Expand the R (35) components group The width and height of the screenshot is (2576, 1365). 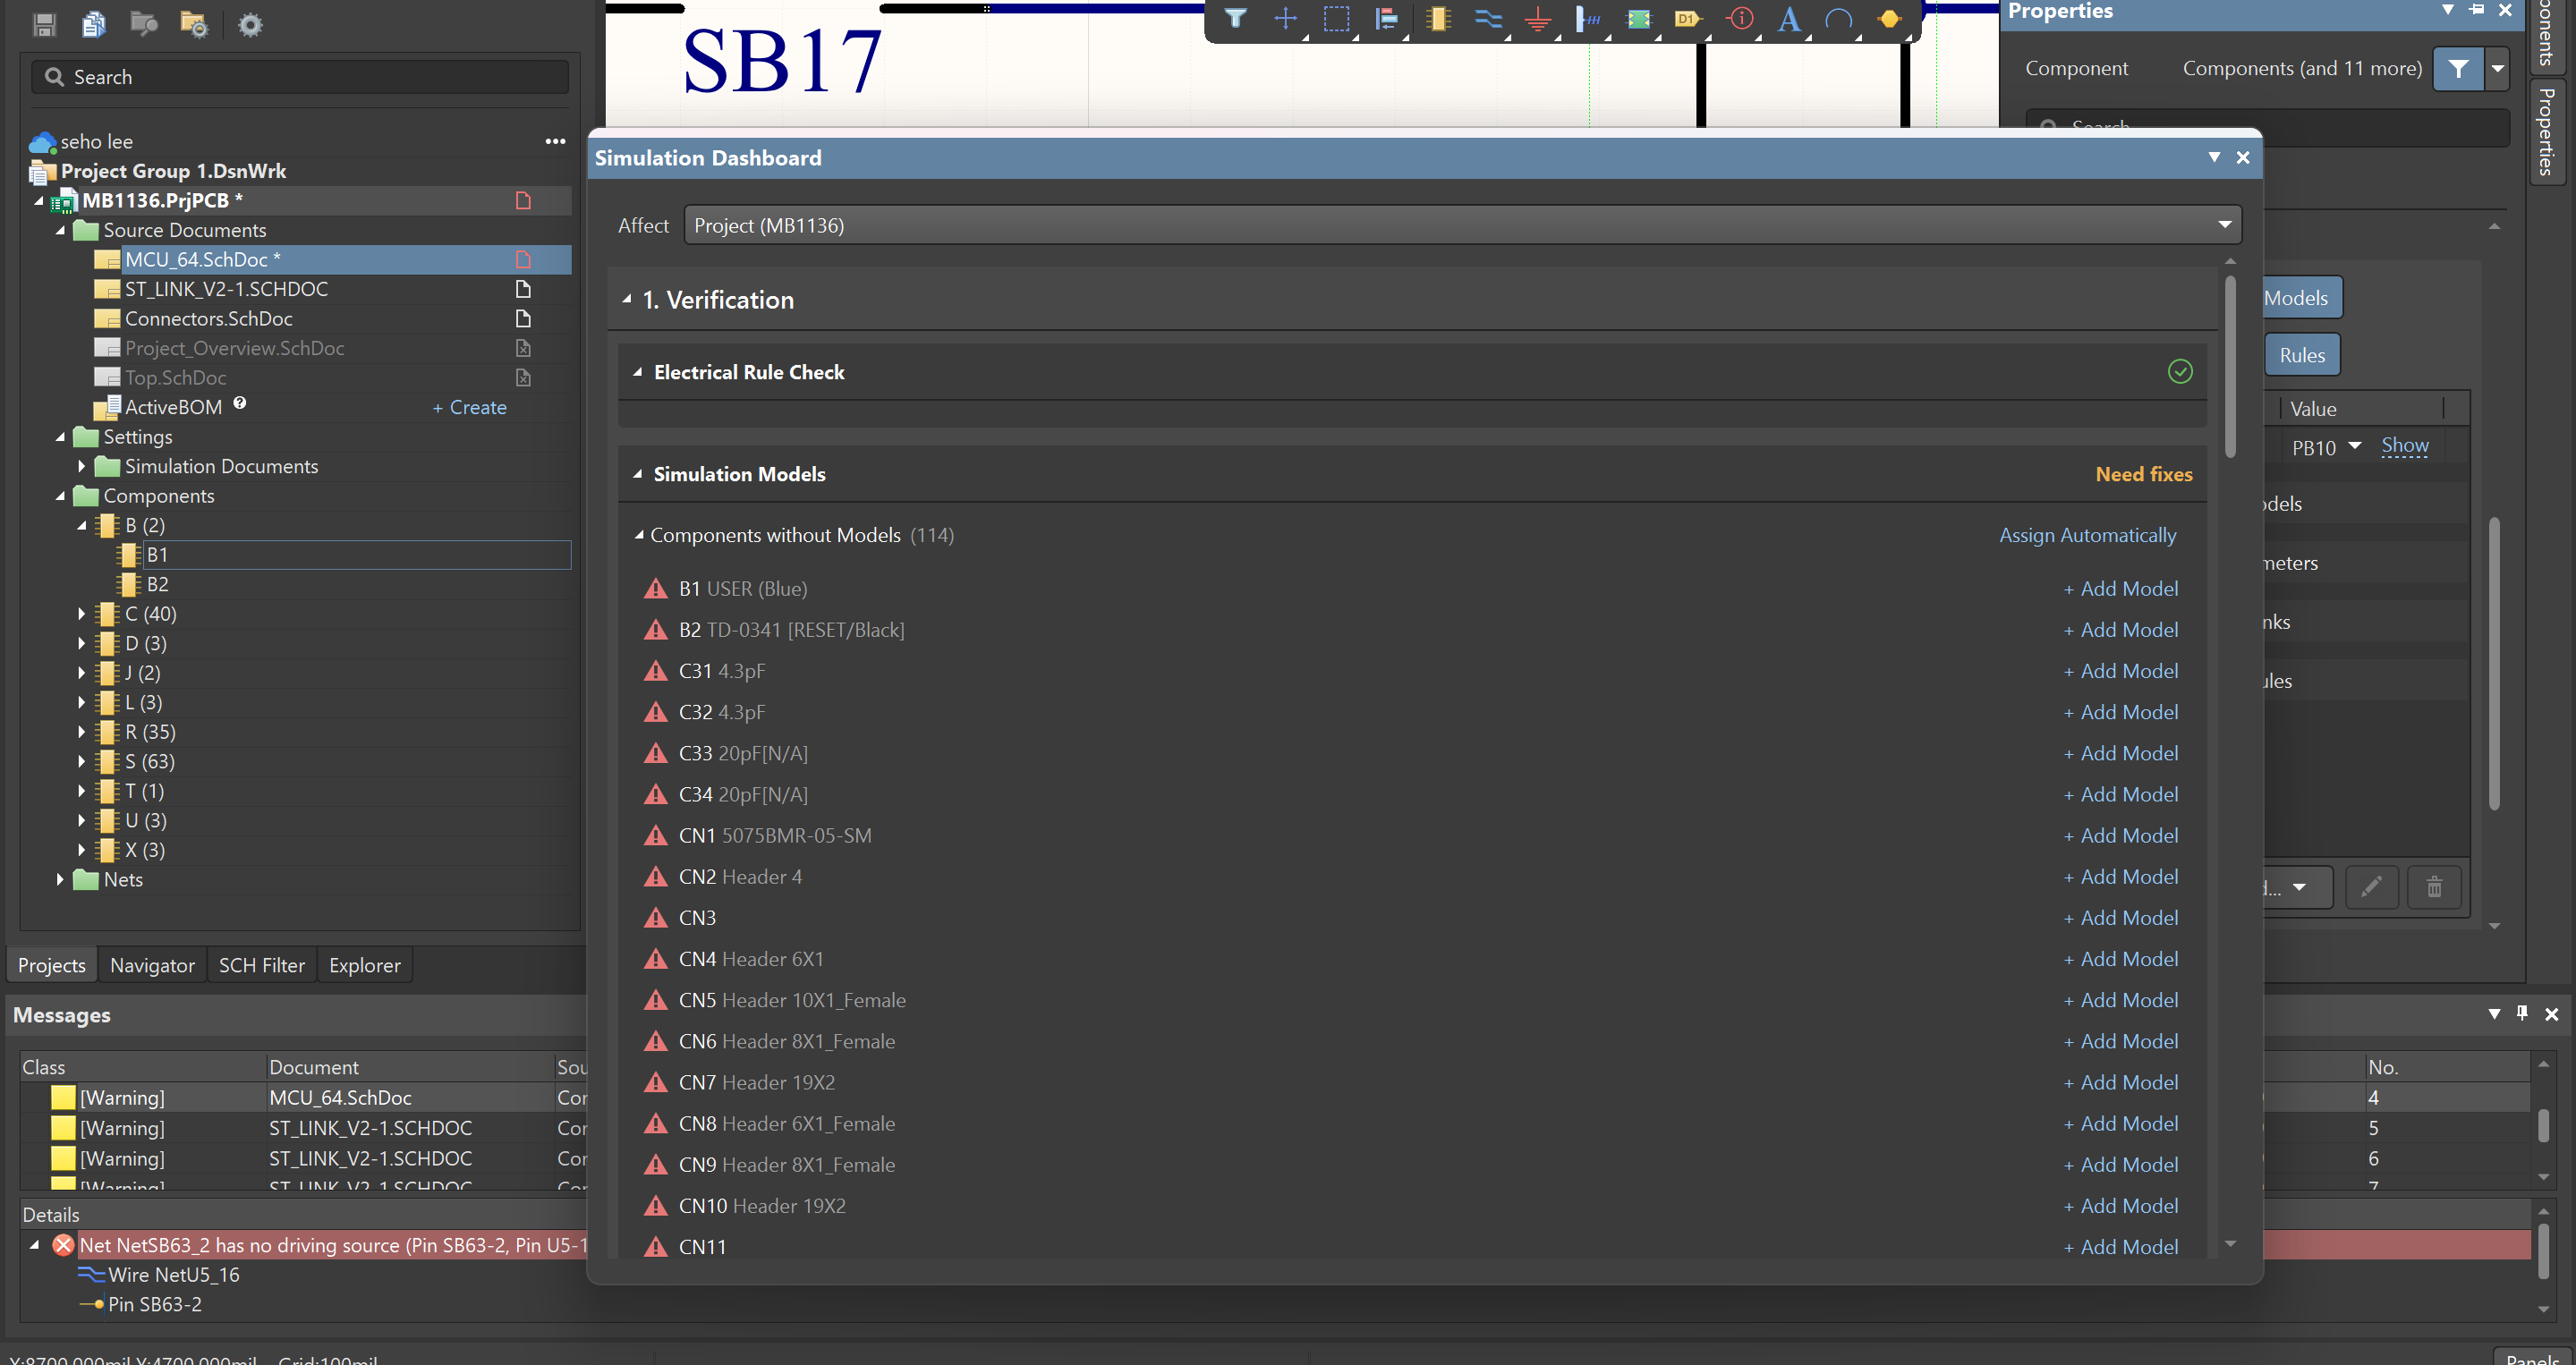(81, 731)
